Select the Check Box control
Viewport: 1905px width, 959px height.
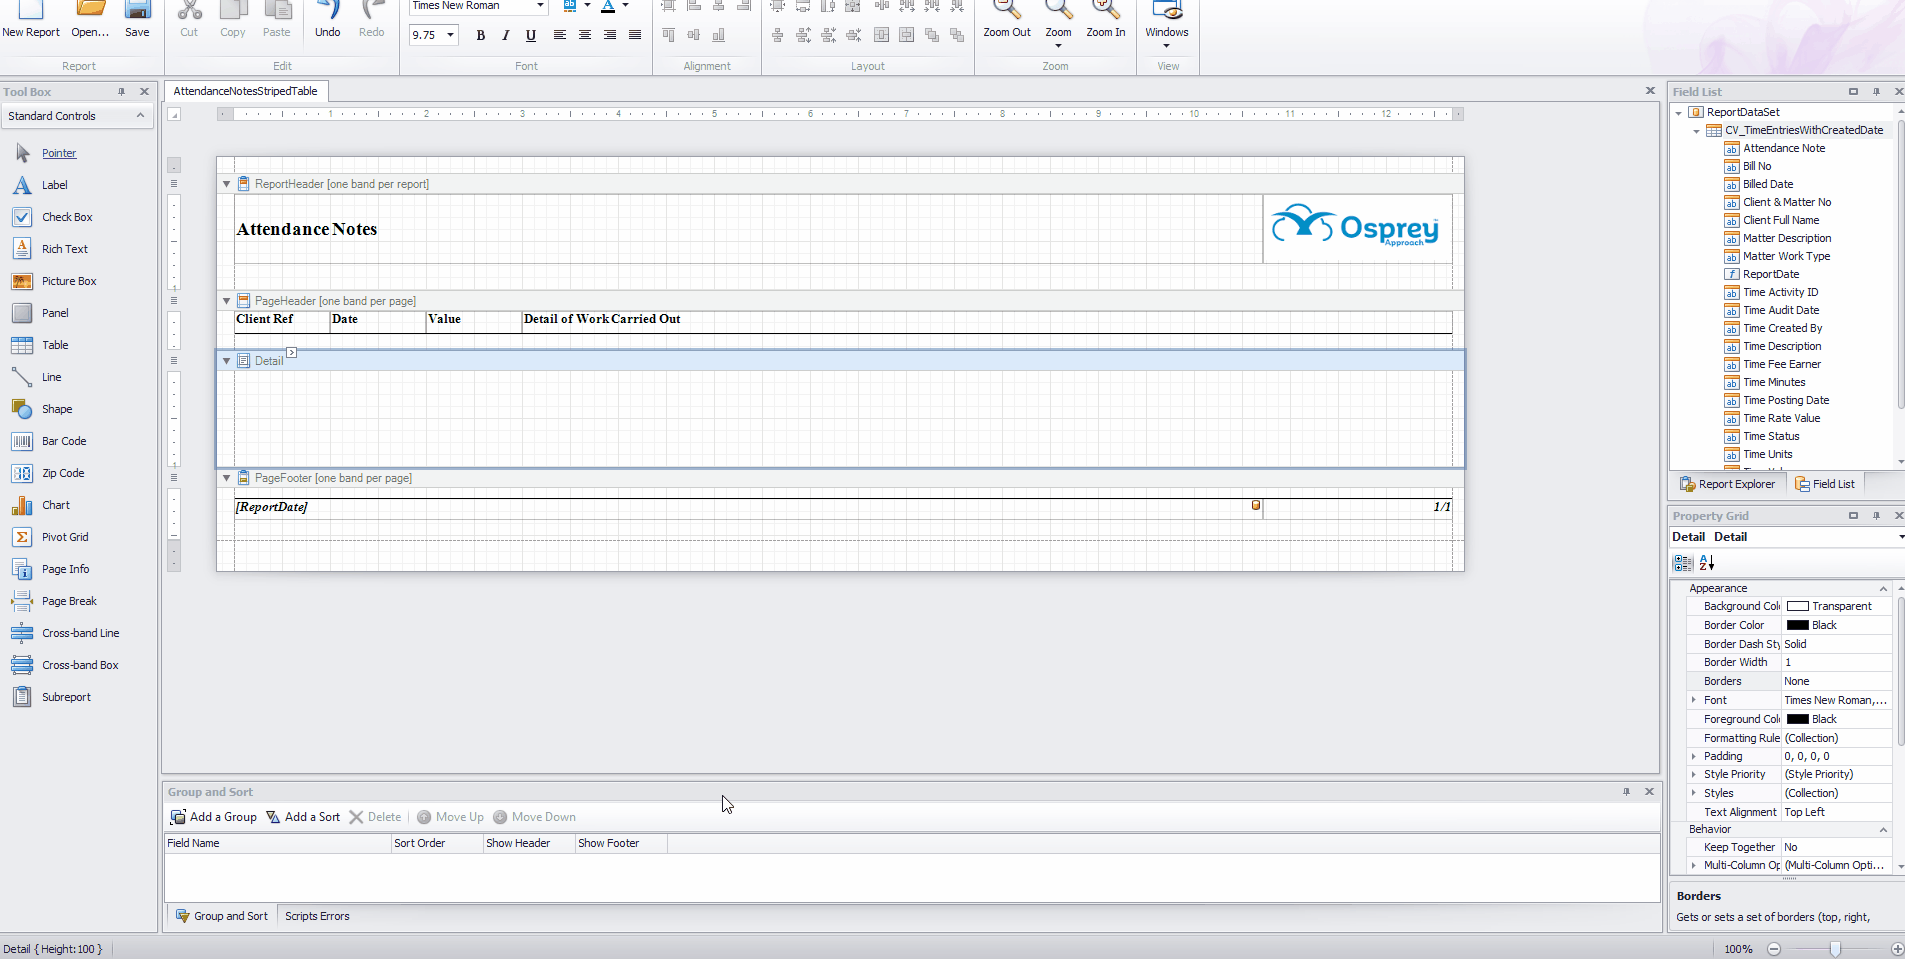click(x=67, y=217)
